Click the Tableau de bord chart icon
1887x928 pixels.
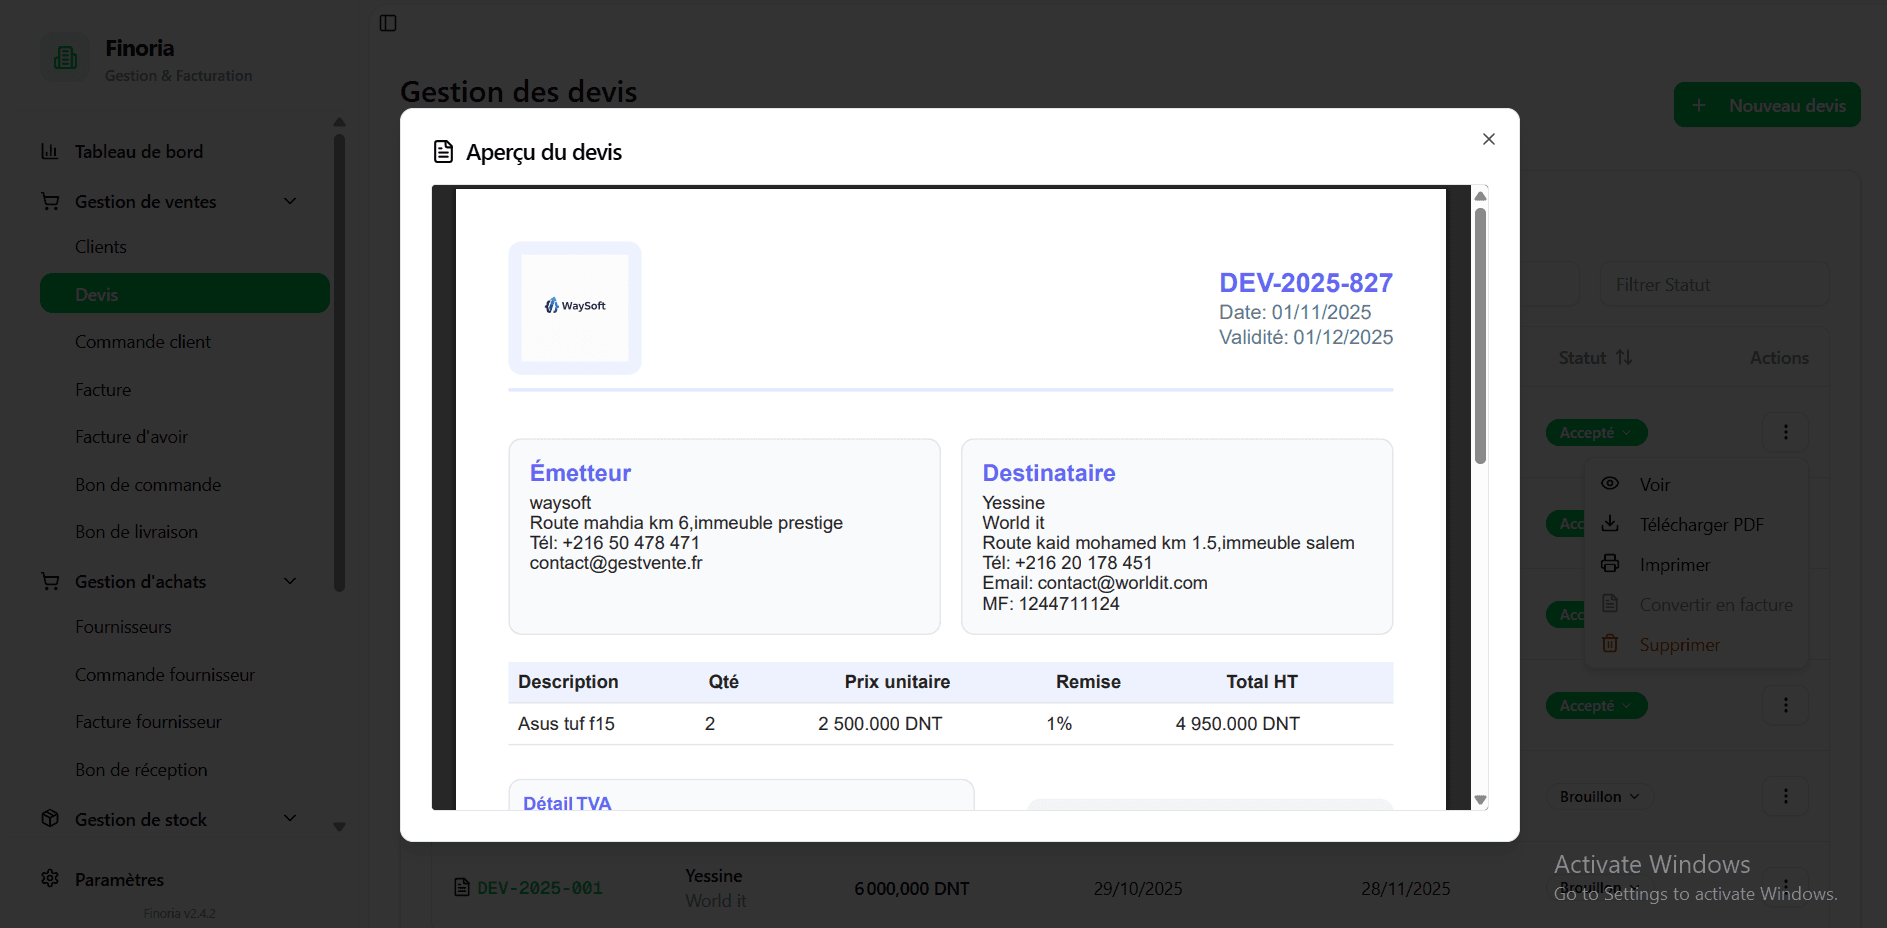(x=49, y=151)
